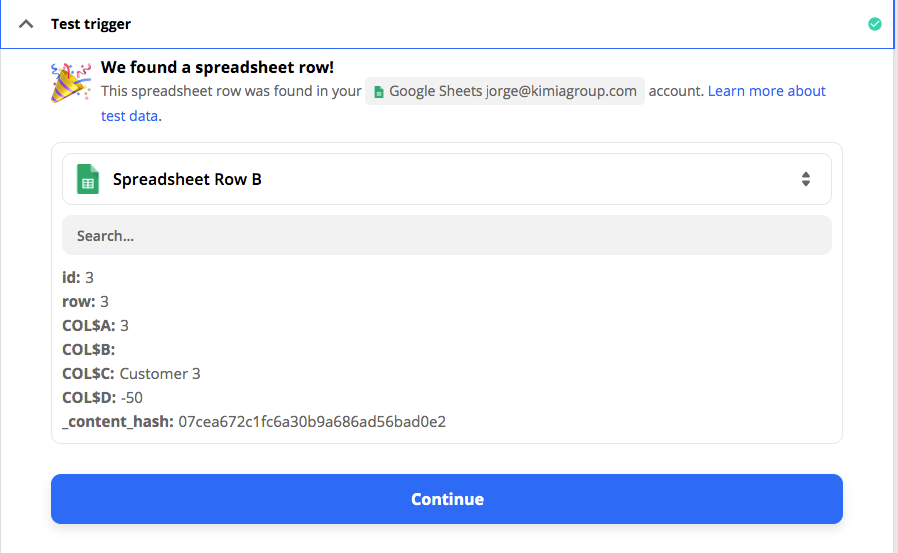The width and height of the screenshot is (898, 553).
Task: Select the row: 3 data entry
Action: pos(85,302)
